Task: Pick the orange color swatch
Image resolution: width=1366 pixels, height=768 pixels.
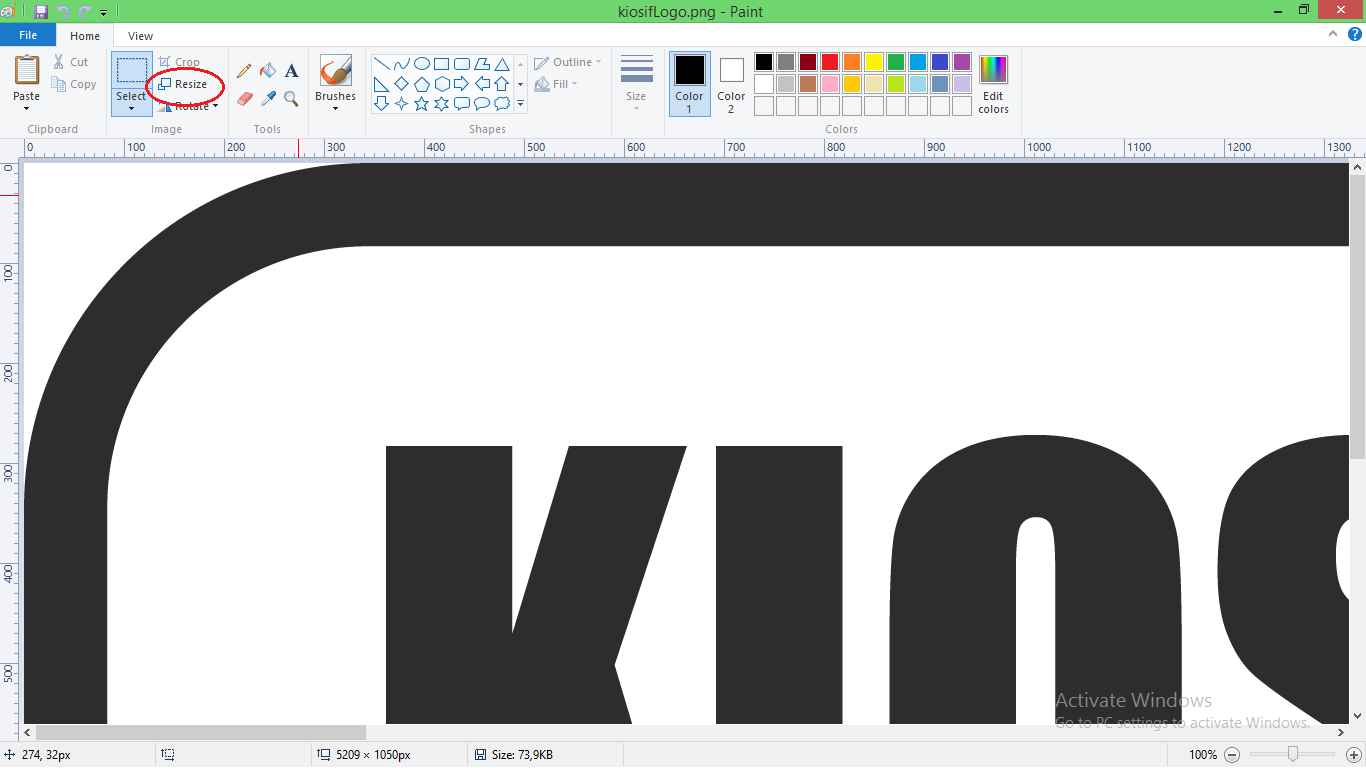Action: pos(852,62)
